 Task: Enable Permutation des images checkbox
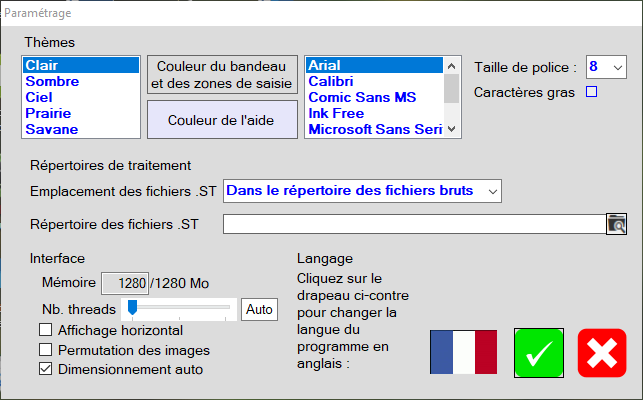point(46,350)
